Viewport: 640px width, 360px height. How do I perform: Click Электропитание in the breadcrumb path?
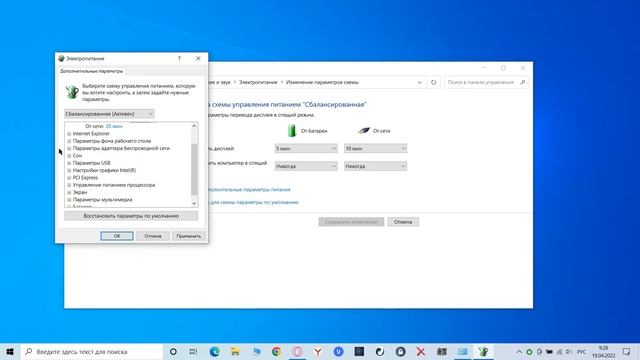point(258,82)
